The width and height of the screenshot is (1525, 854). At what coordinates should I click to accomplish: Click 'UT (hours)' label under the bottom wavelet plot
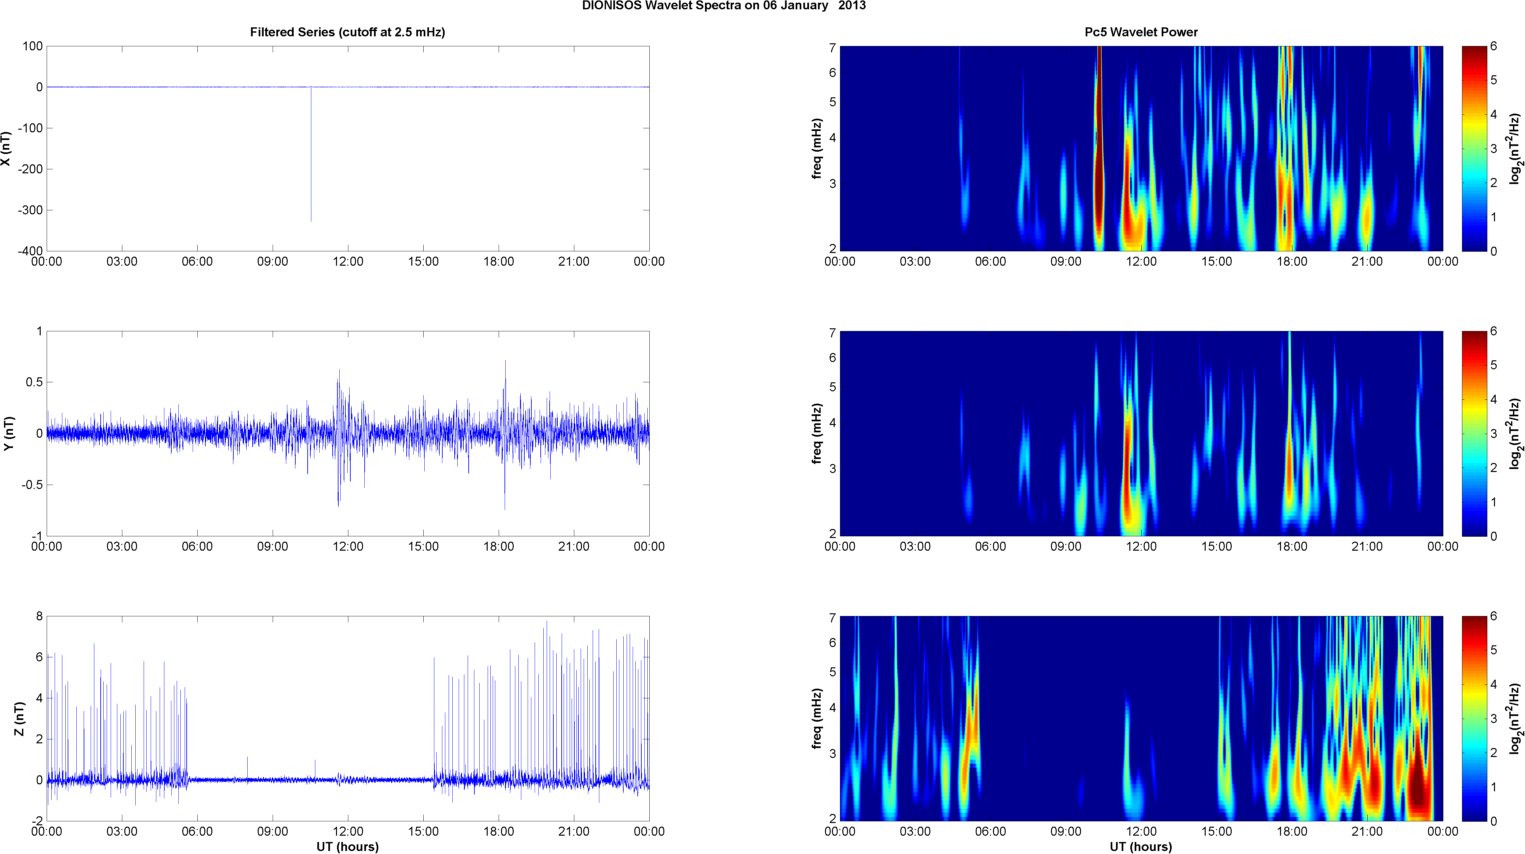[1141, 847]
